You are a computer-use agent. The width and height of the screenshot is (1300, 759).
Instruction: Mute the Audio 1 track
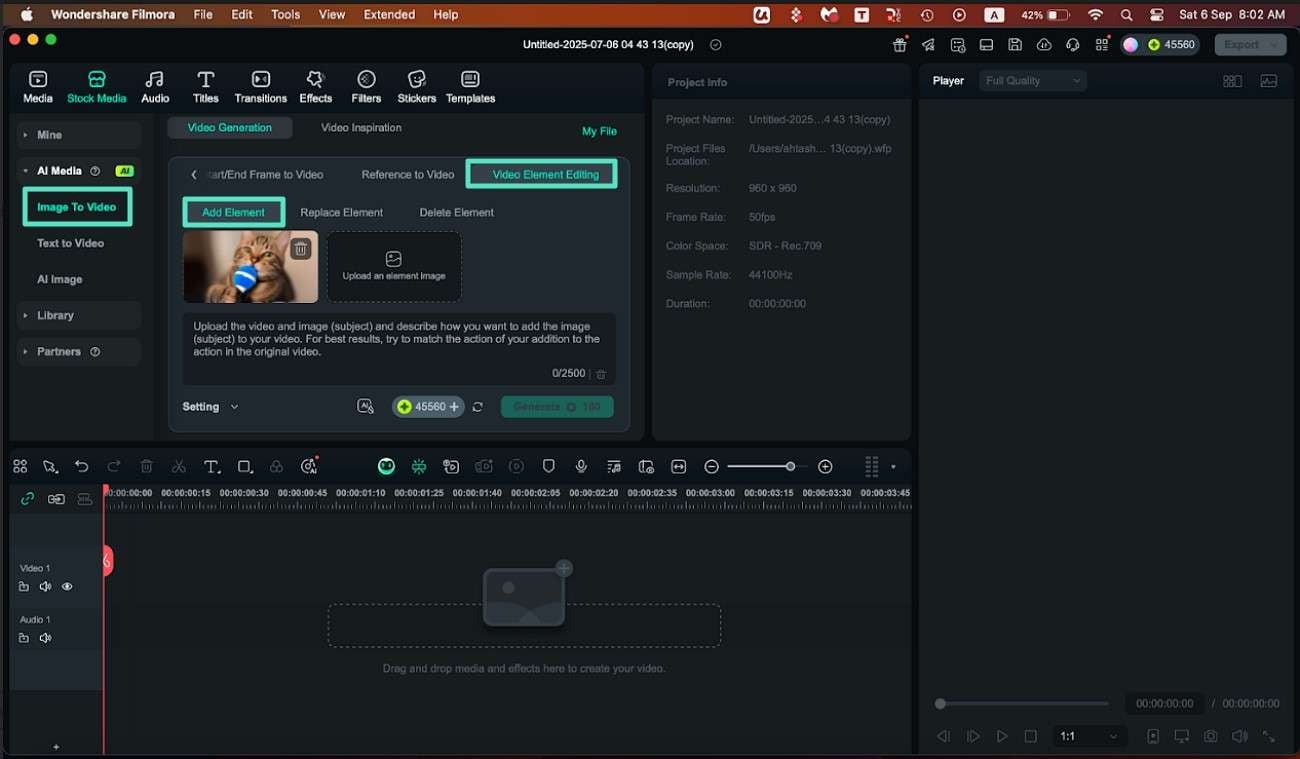point(45,638)
